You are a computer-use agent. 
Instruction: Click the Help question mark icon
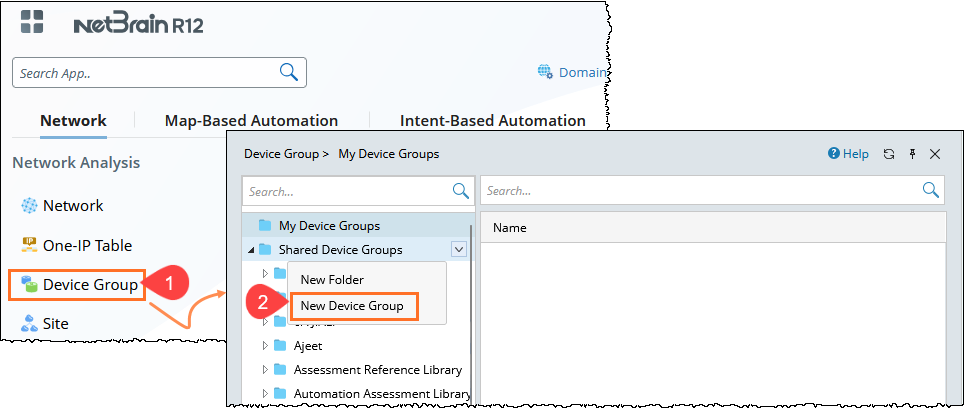833,154
